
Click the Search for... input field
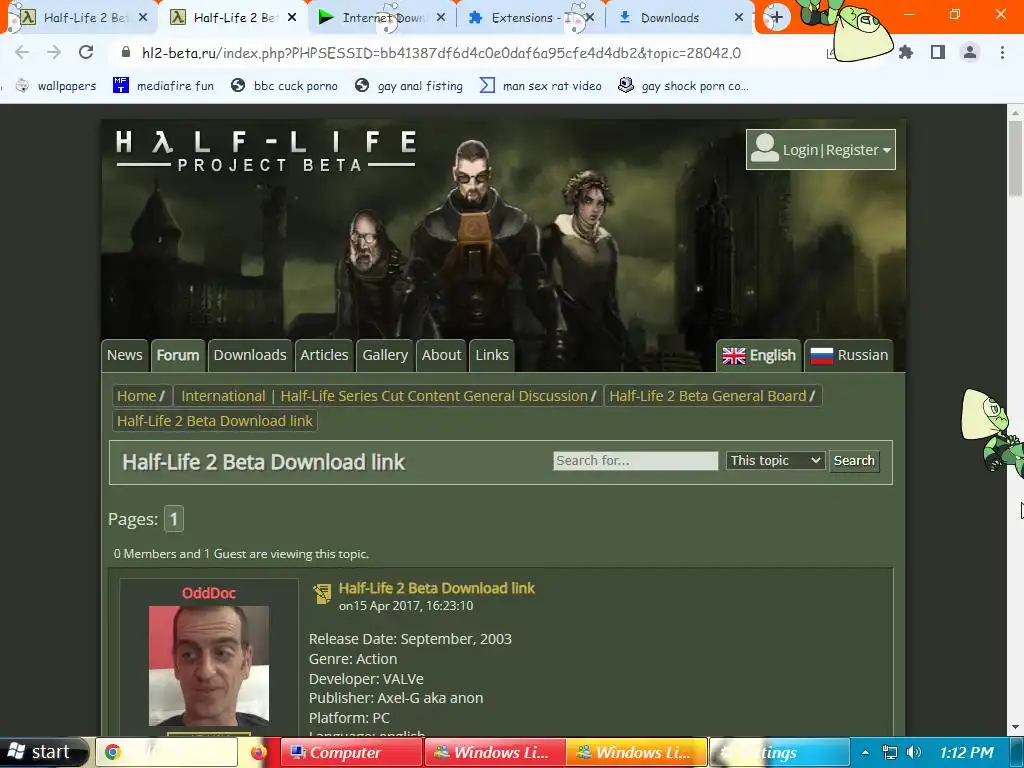635,460
